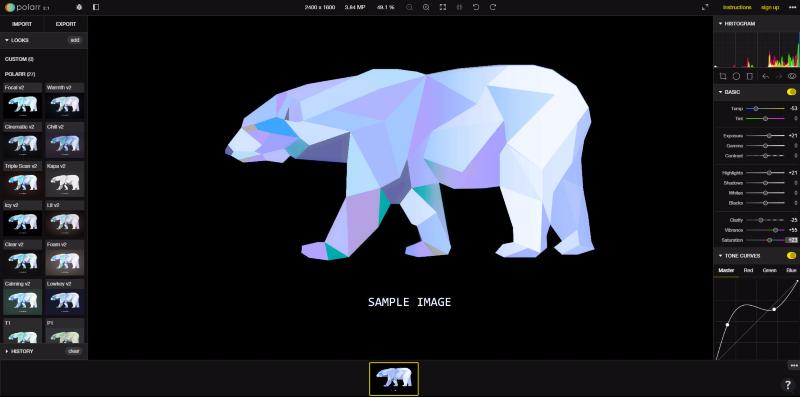Click the add button in Looks
Viewport: 800px width, 397px height.
[x=75, y=40]
